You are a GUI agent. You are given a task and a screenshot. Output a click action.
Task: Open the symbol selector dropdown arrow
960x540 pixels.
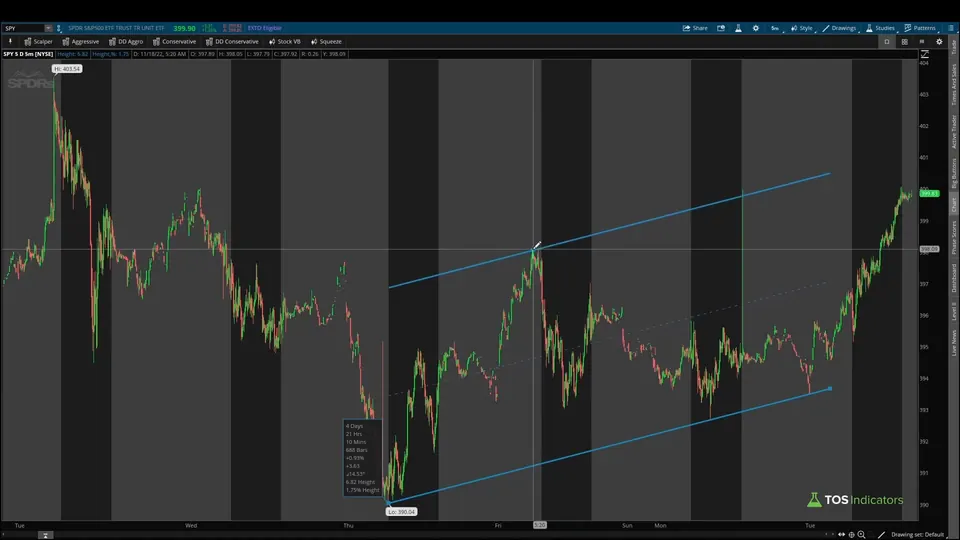[48, 28]
